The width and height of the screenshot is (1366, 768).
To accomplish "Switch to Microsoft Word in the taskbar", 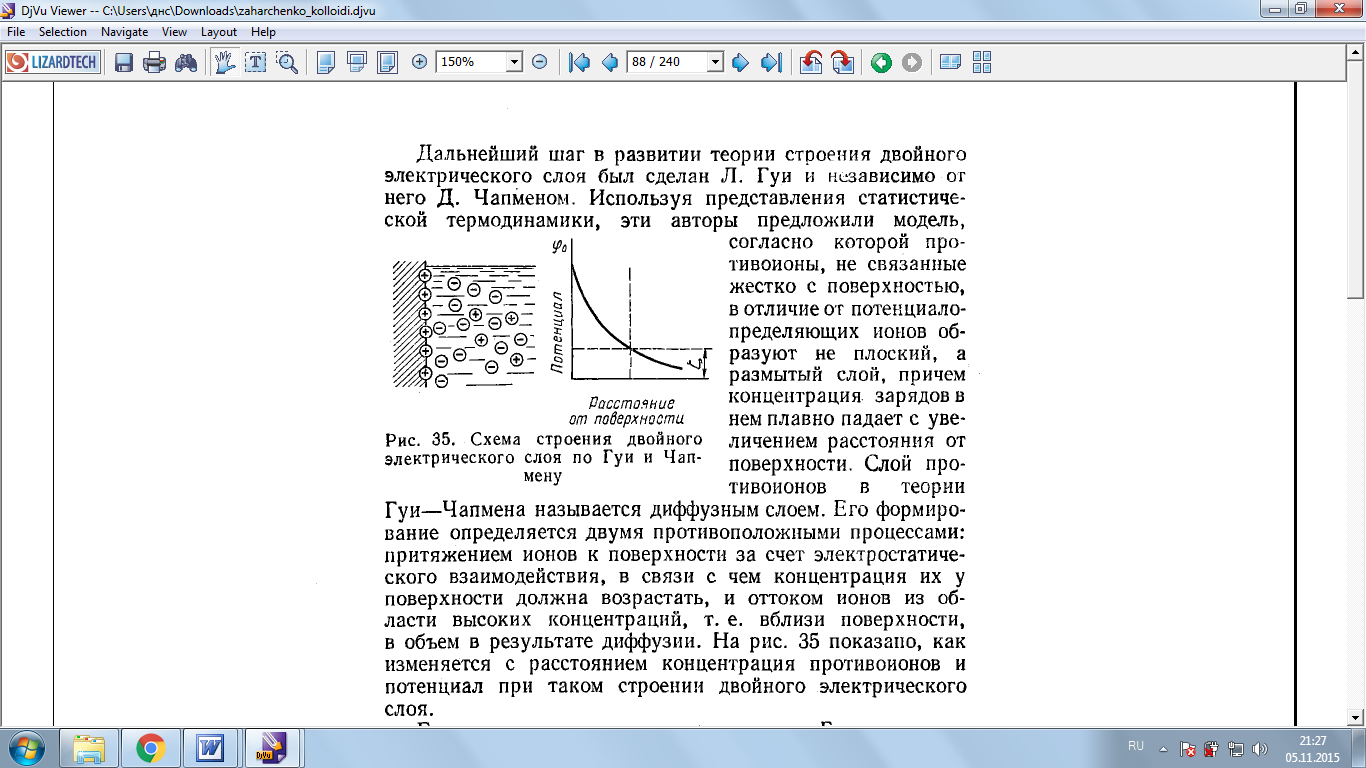I will click(212, 747).
